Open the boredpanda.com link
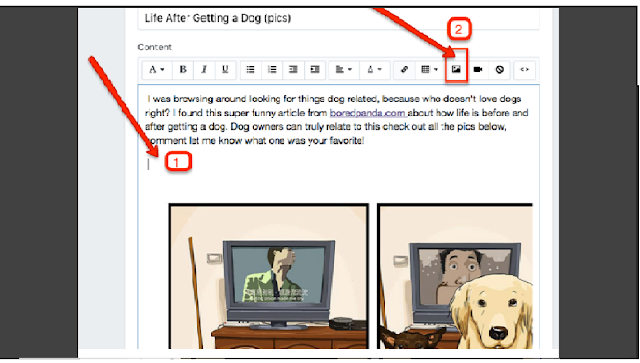Screen dimensions: 640x363 tap(367, 113)
